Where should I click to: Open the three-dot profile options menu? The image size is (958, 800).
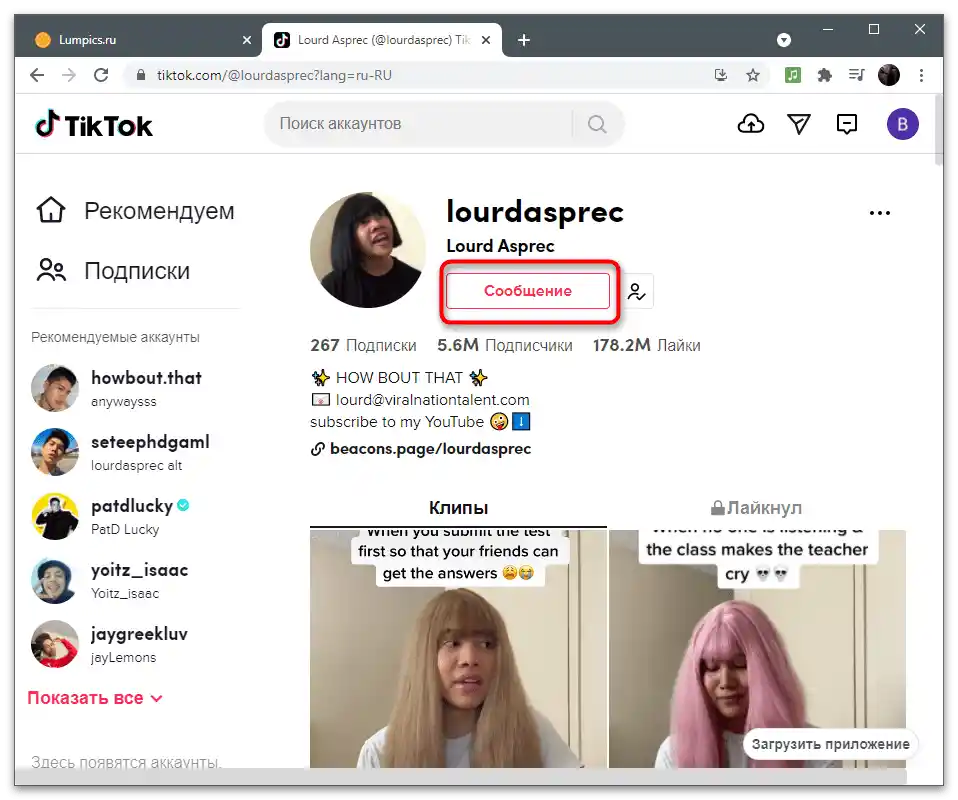pyautogui.click(x=879, y=213)
